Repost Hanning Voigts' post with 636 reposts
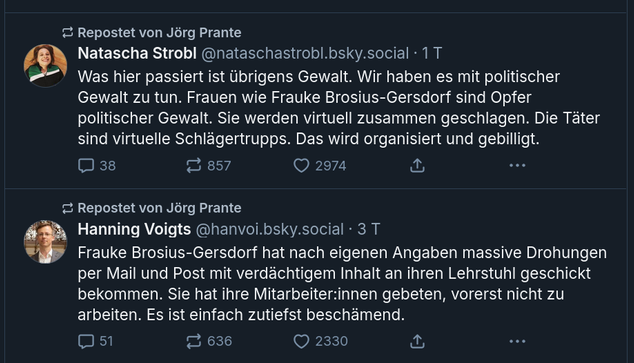This screenshot has height=363, width=634. pyautogui.click(x=209, y=341)
